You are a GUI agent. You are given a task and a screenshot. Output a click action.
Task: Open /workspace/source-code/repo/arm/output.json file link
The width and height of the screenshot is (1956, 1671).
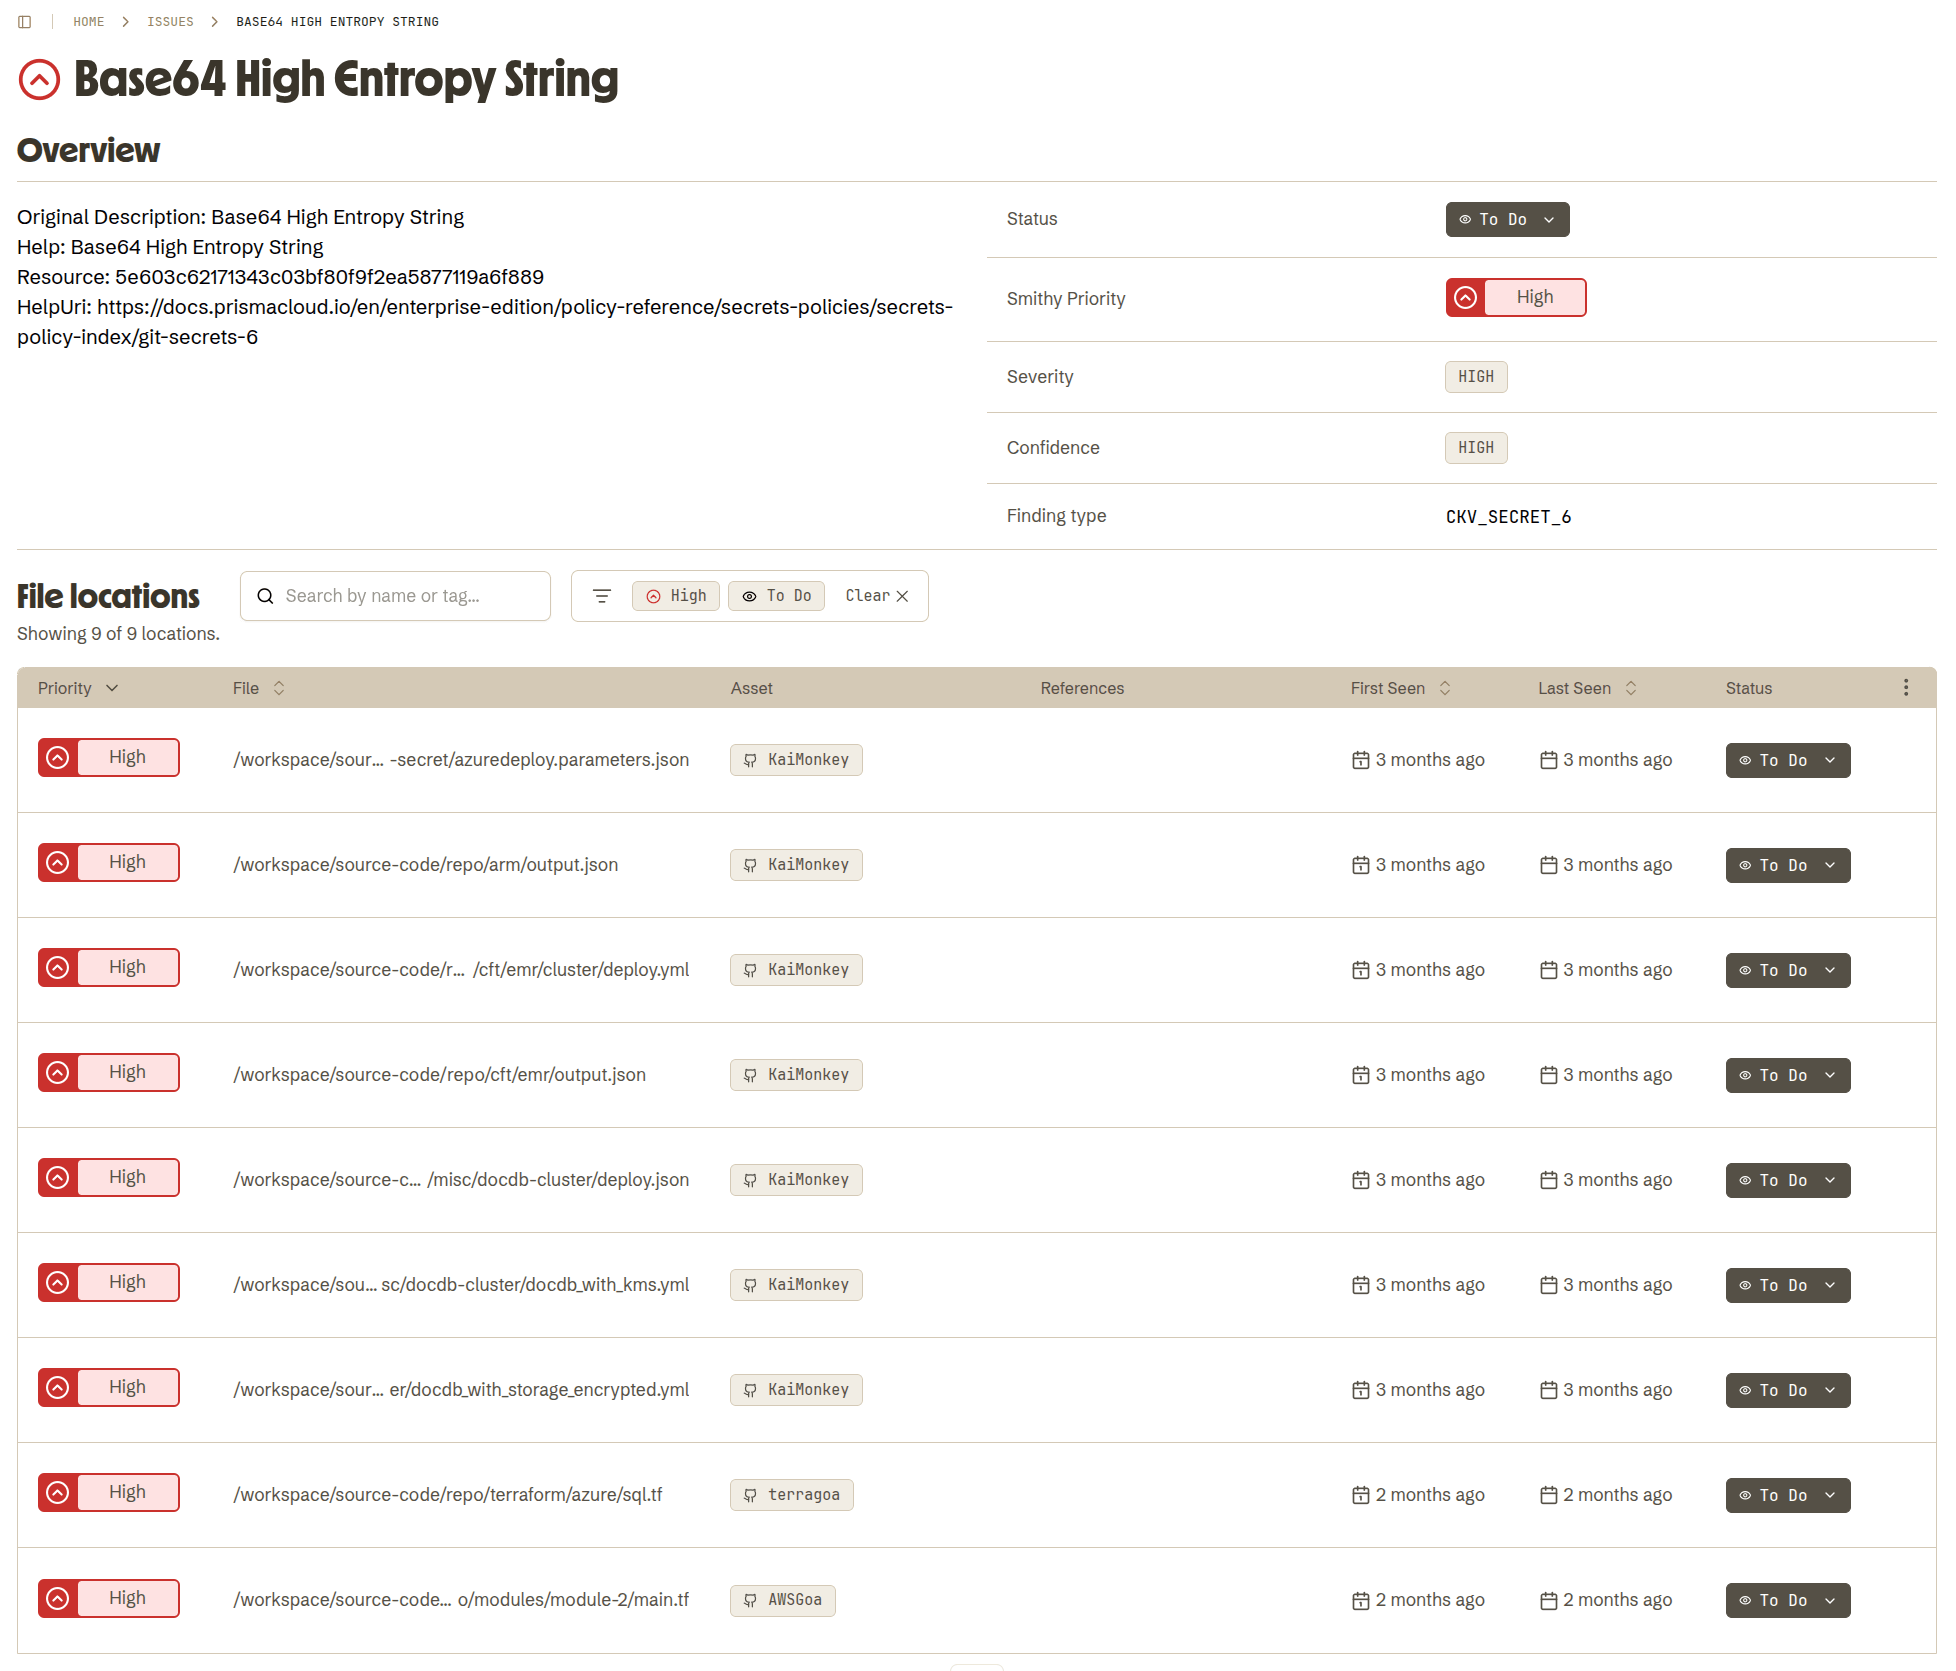425,865
